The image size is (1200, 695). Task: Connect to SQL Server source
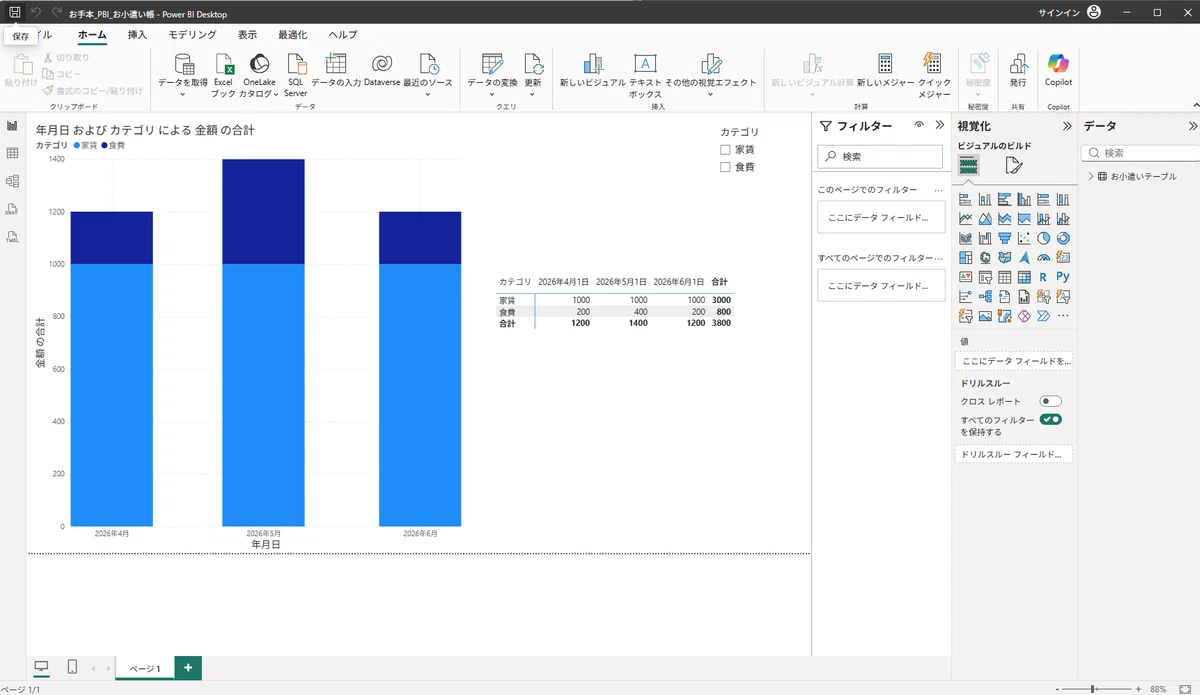point(296,75)
